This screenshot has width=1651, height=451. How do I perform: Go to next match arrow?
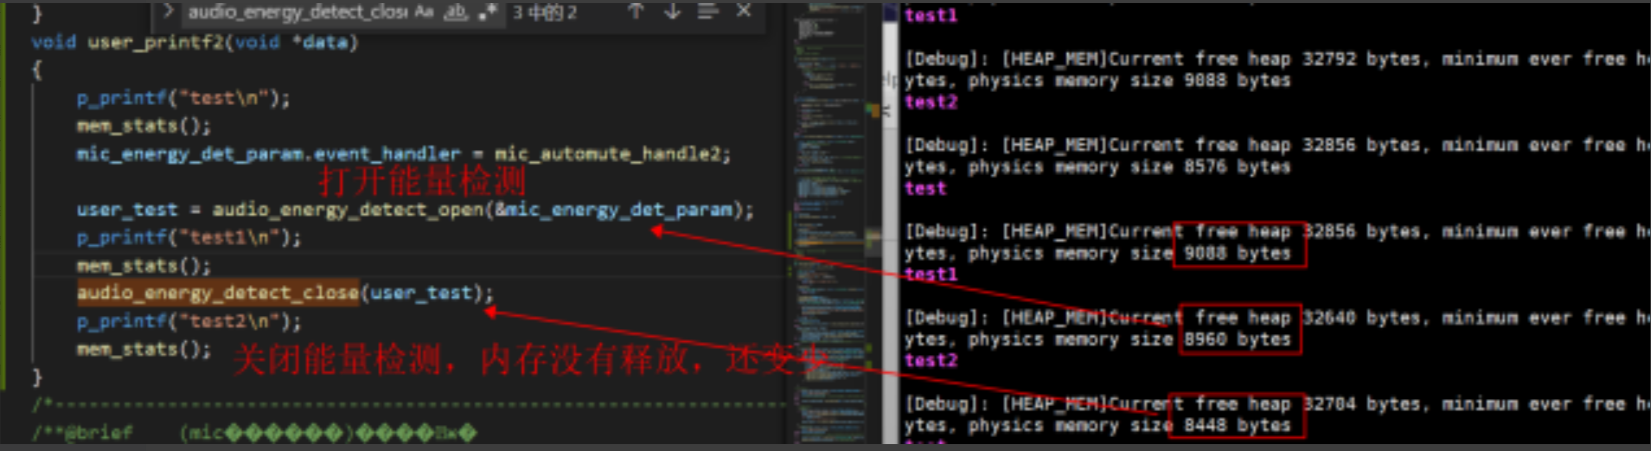[x=672, y=11]
